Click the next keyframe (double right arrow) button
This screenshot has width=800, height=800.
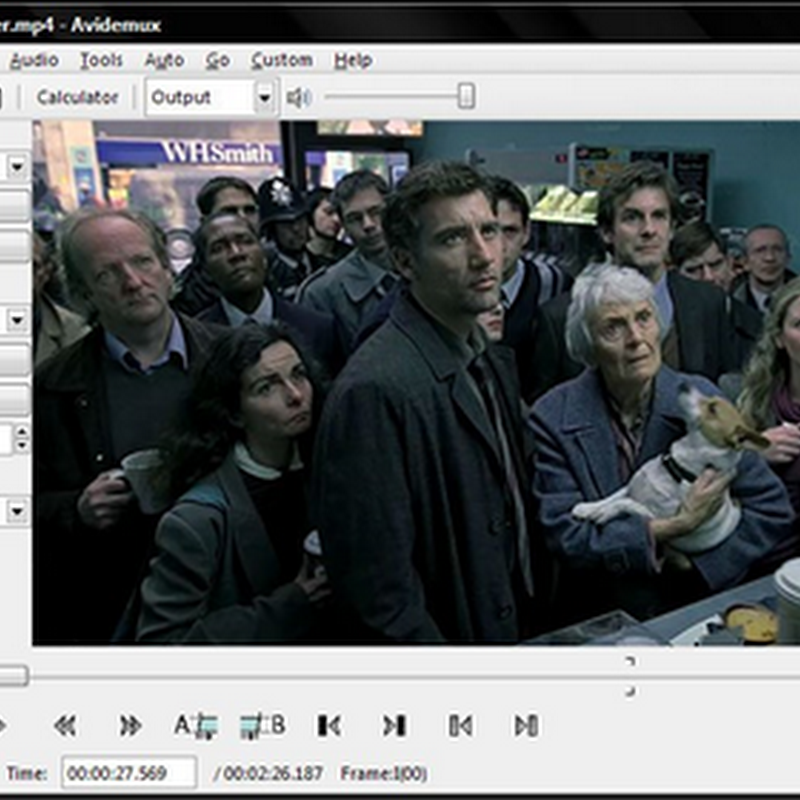click(x=130, y=726)
